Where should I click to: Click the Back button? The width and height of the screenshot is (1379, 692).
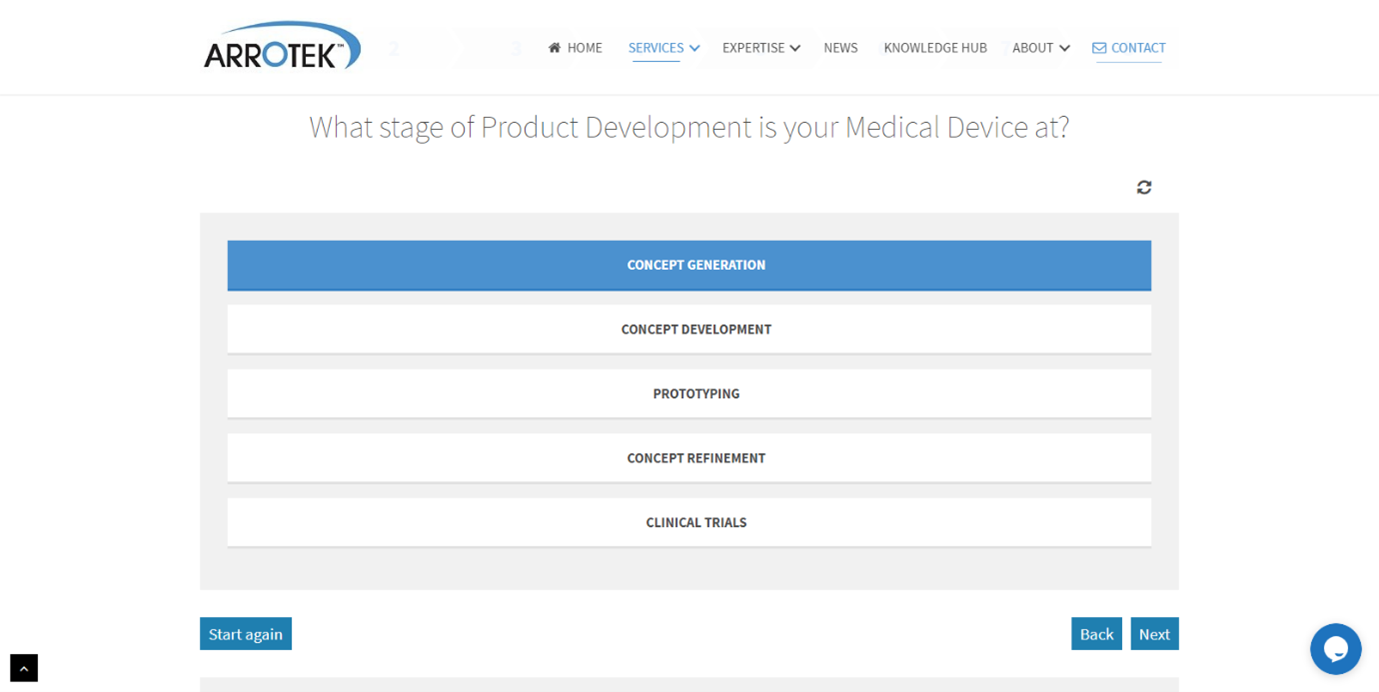click(x=1096, y=634)
